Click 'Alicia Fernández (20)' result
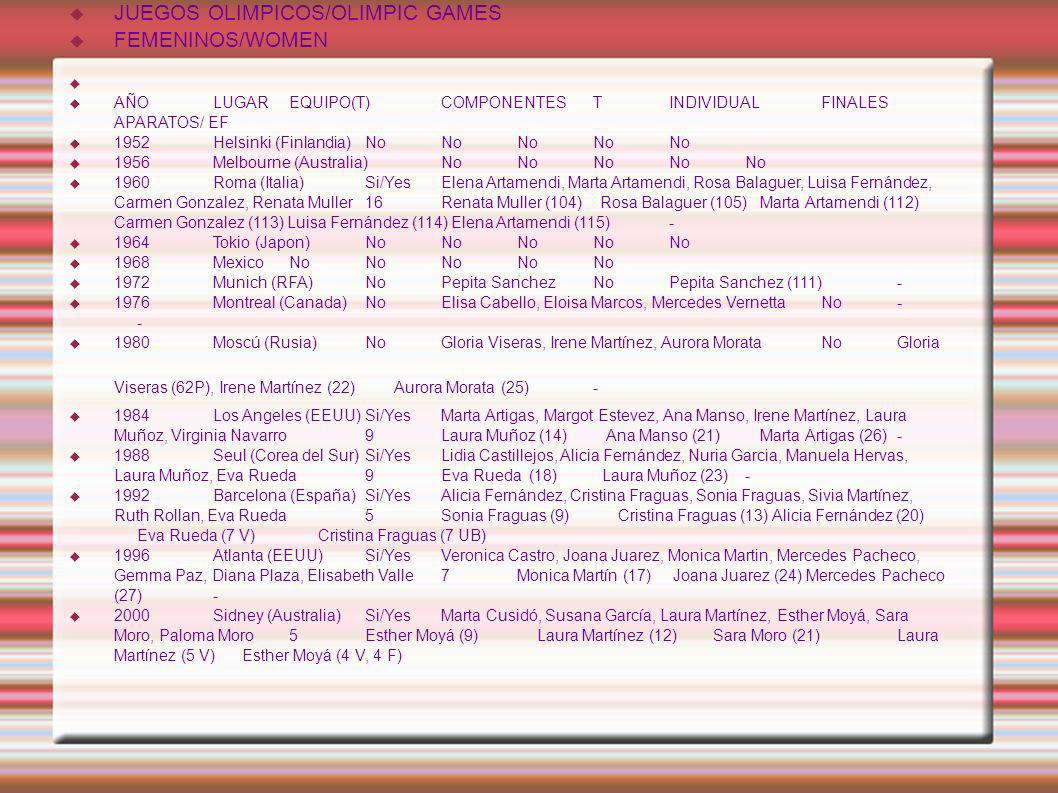This screenshot has width=1058, height=793. pyautogui.click(x=847, y=516)
